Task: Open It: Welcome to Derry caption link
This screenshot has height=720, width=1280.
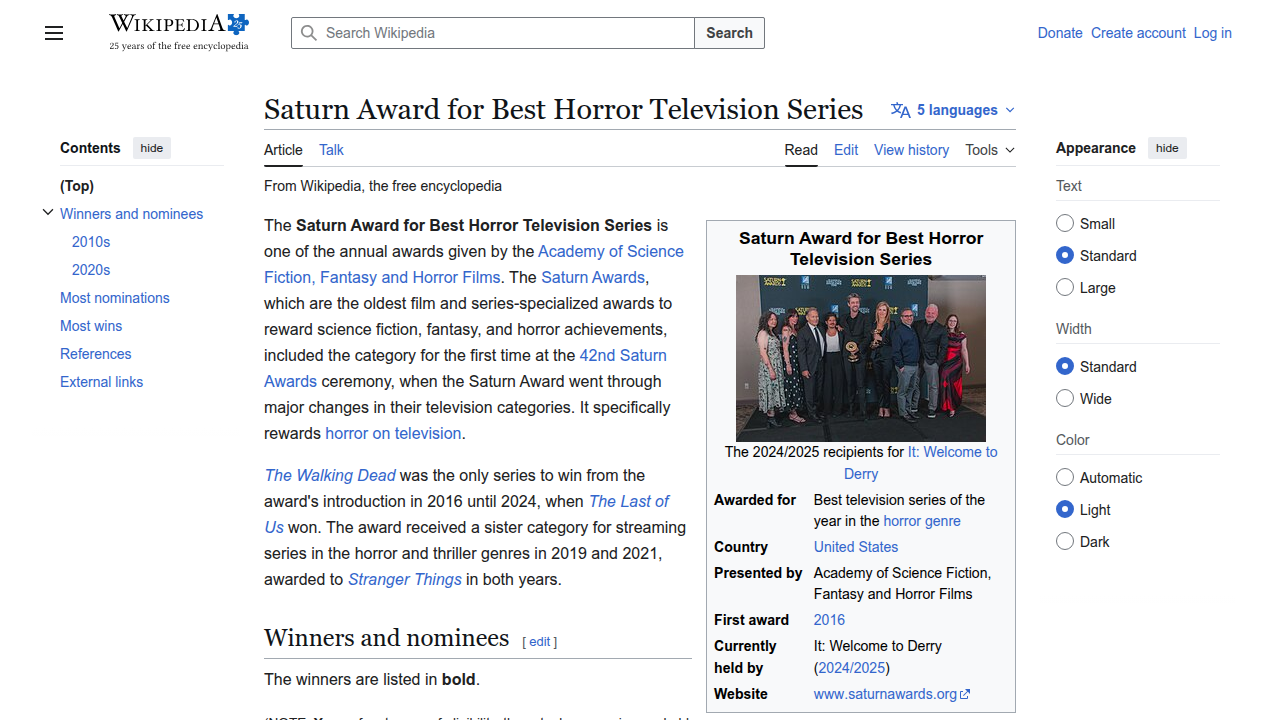Action: click(x=952, y=452)
